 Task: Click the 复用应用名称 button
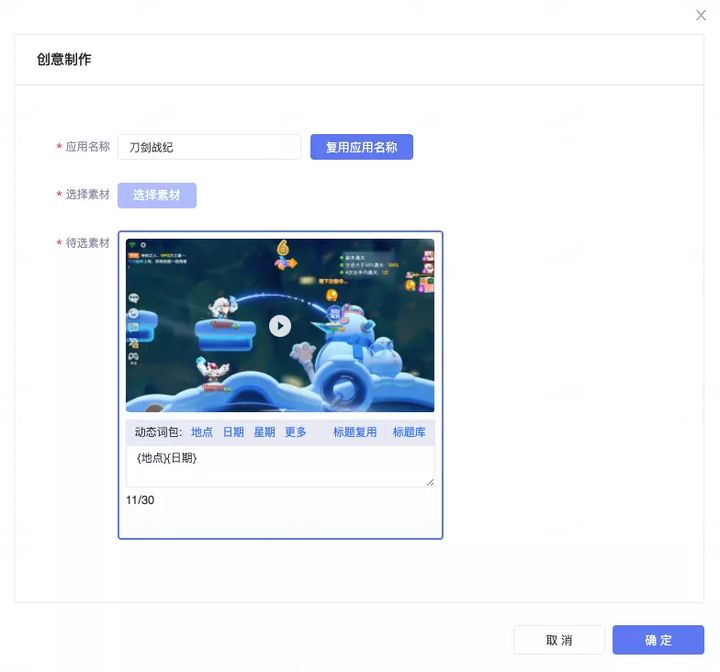(x=361, y=147)
